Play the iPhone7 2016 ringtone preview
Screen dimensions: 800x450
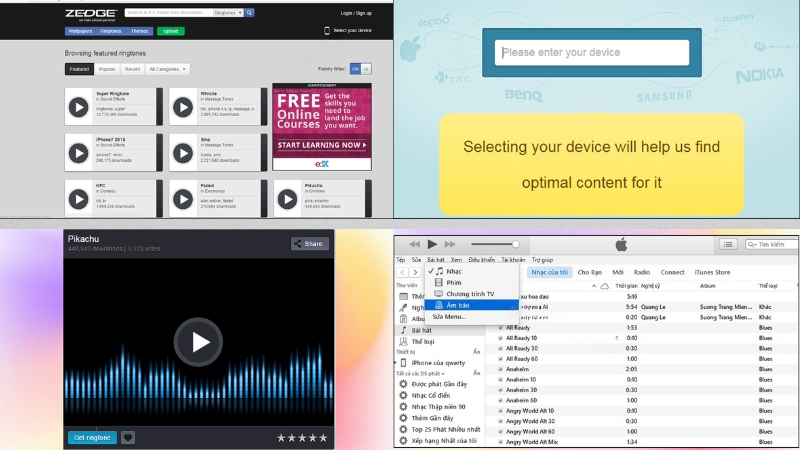tap(79, 153)
